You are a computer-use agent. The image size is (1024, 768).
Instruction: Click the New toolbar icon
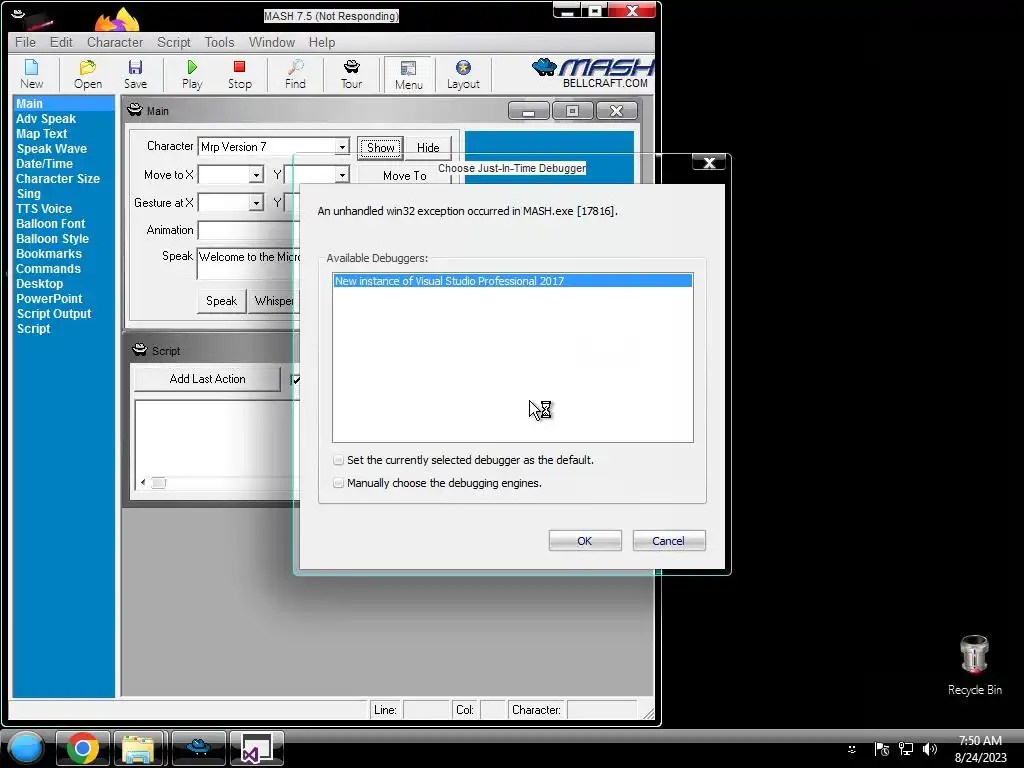(31, 74)
